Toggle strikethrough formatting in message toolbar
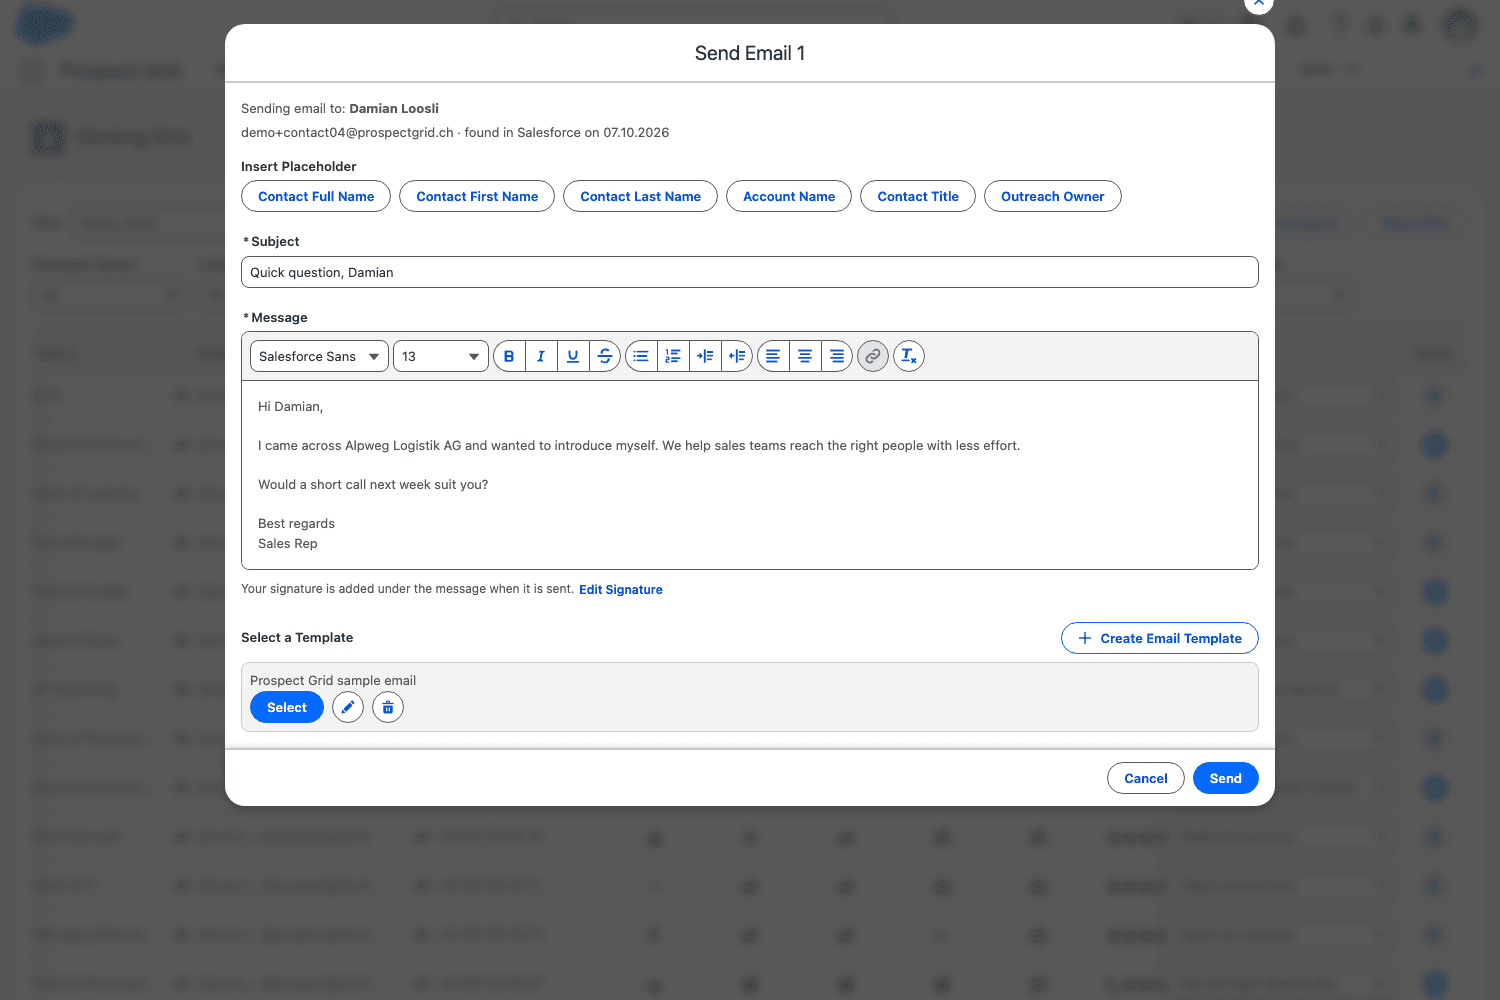 (x=605, y=356)
